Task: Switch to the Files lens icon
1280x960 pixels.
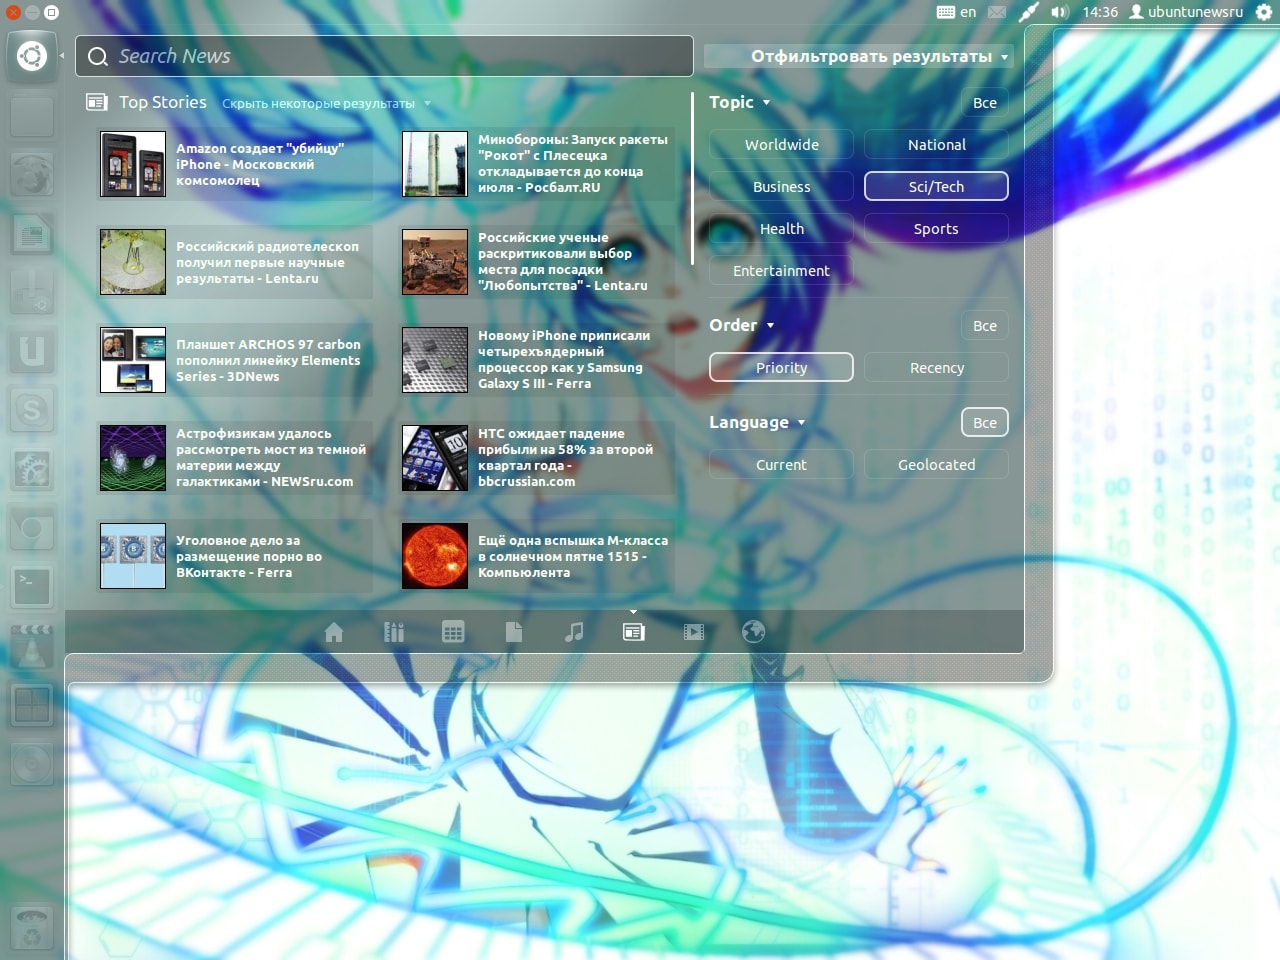Action: [514, 632]
